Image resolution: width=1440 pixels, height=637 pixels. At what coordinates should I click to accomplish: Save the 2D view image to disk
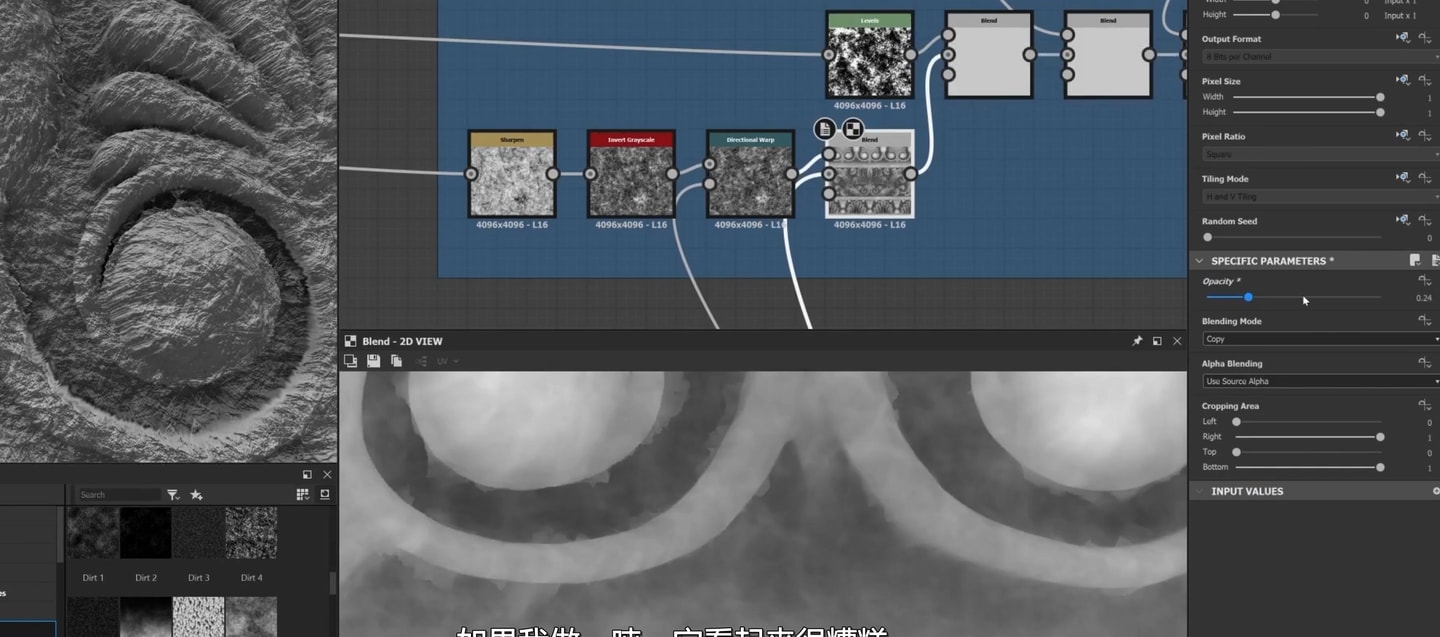(x=373, y=361)
